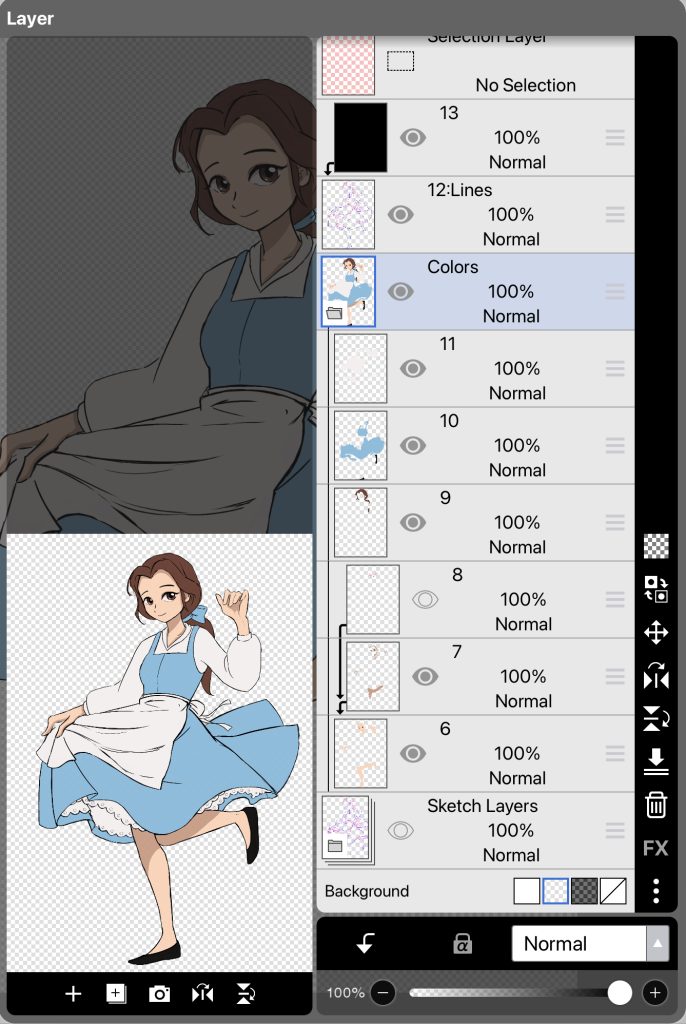
Task: Select layer 13 thumbnail
Action: click(361, 137)
